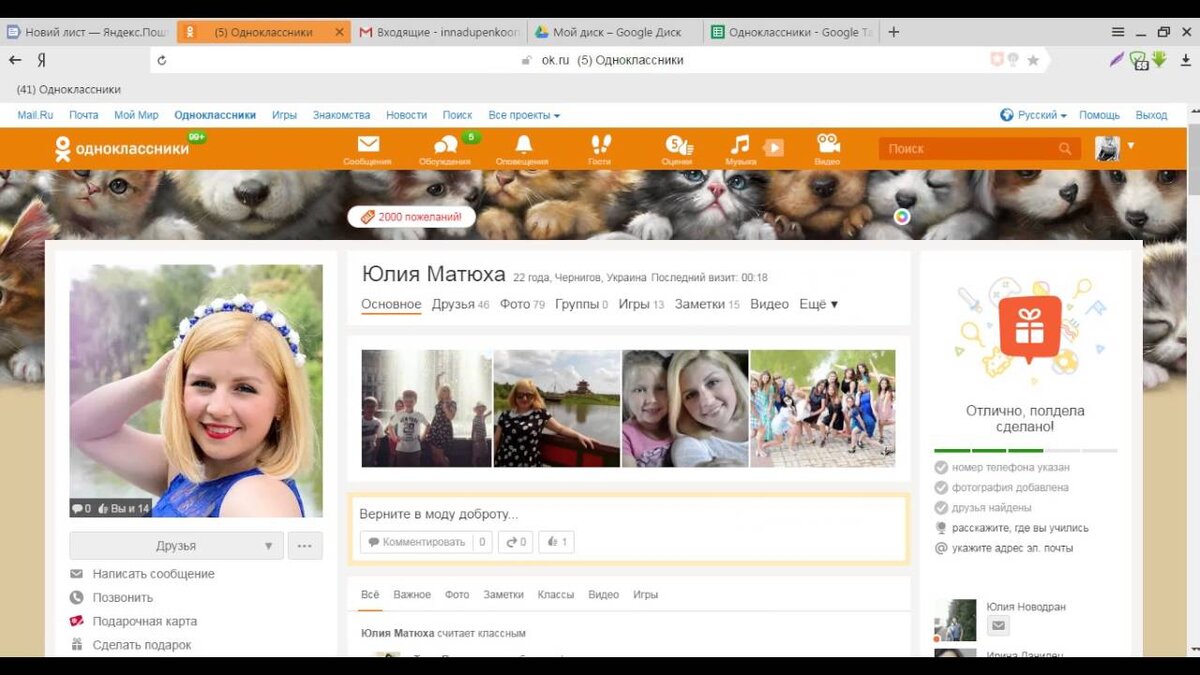Click Написать сообщение link
Viewport: 1200px width, 675px height.
154,574
